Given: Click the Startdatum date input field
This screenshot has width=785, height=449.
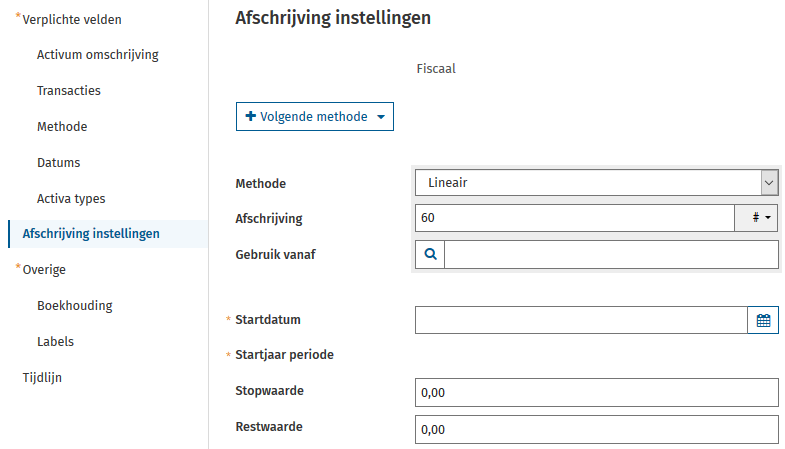Looking at the screenshot, I should click(580, 320).
